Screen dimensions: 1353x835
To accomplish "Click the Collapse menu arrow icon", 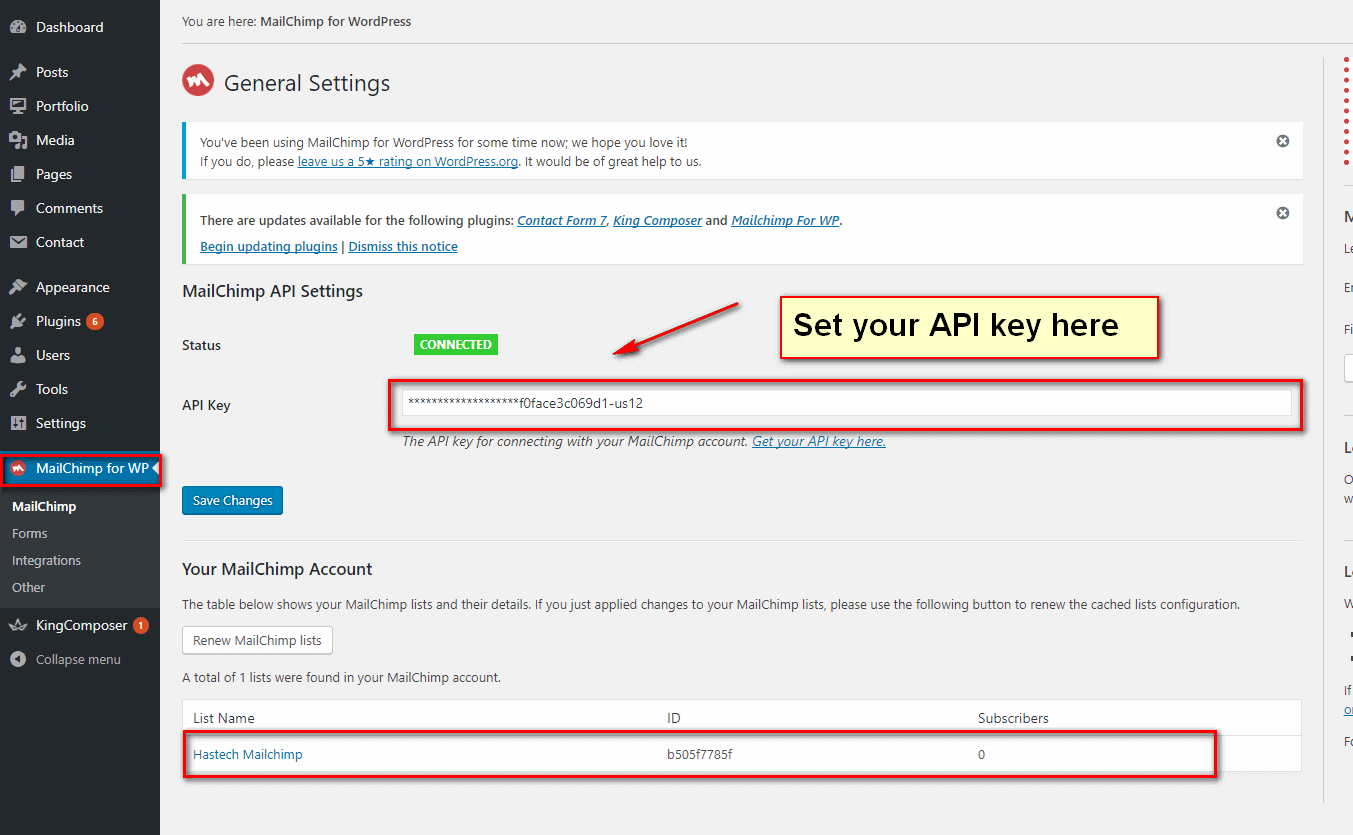I will [18, 659].
